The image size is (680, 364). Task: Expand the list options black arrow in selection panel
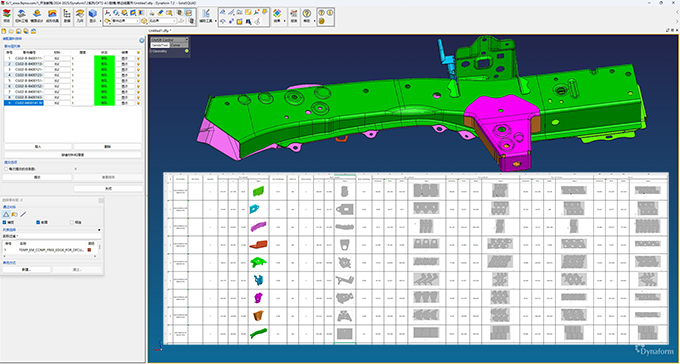(x=100, y=230)
